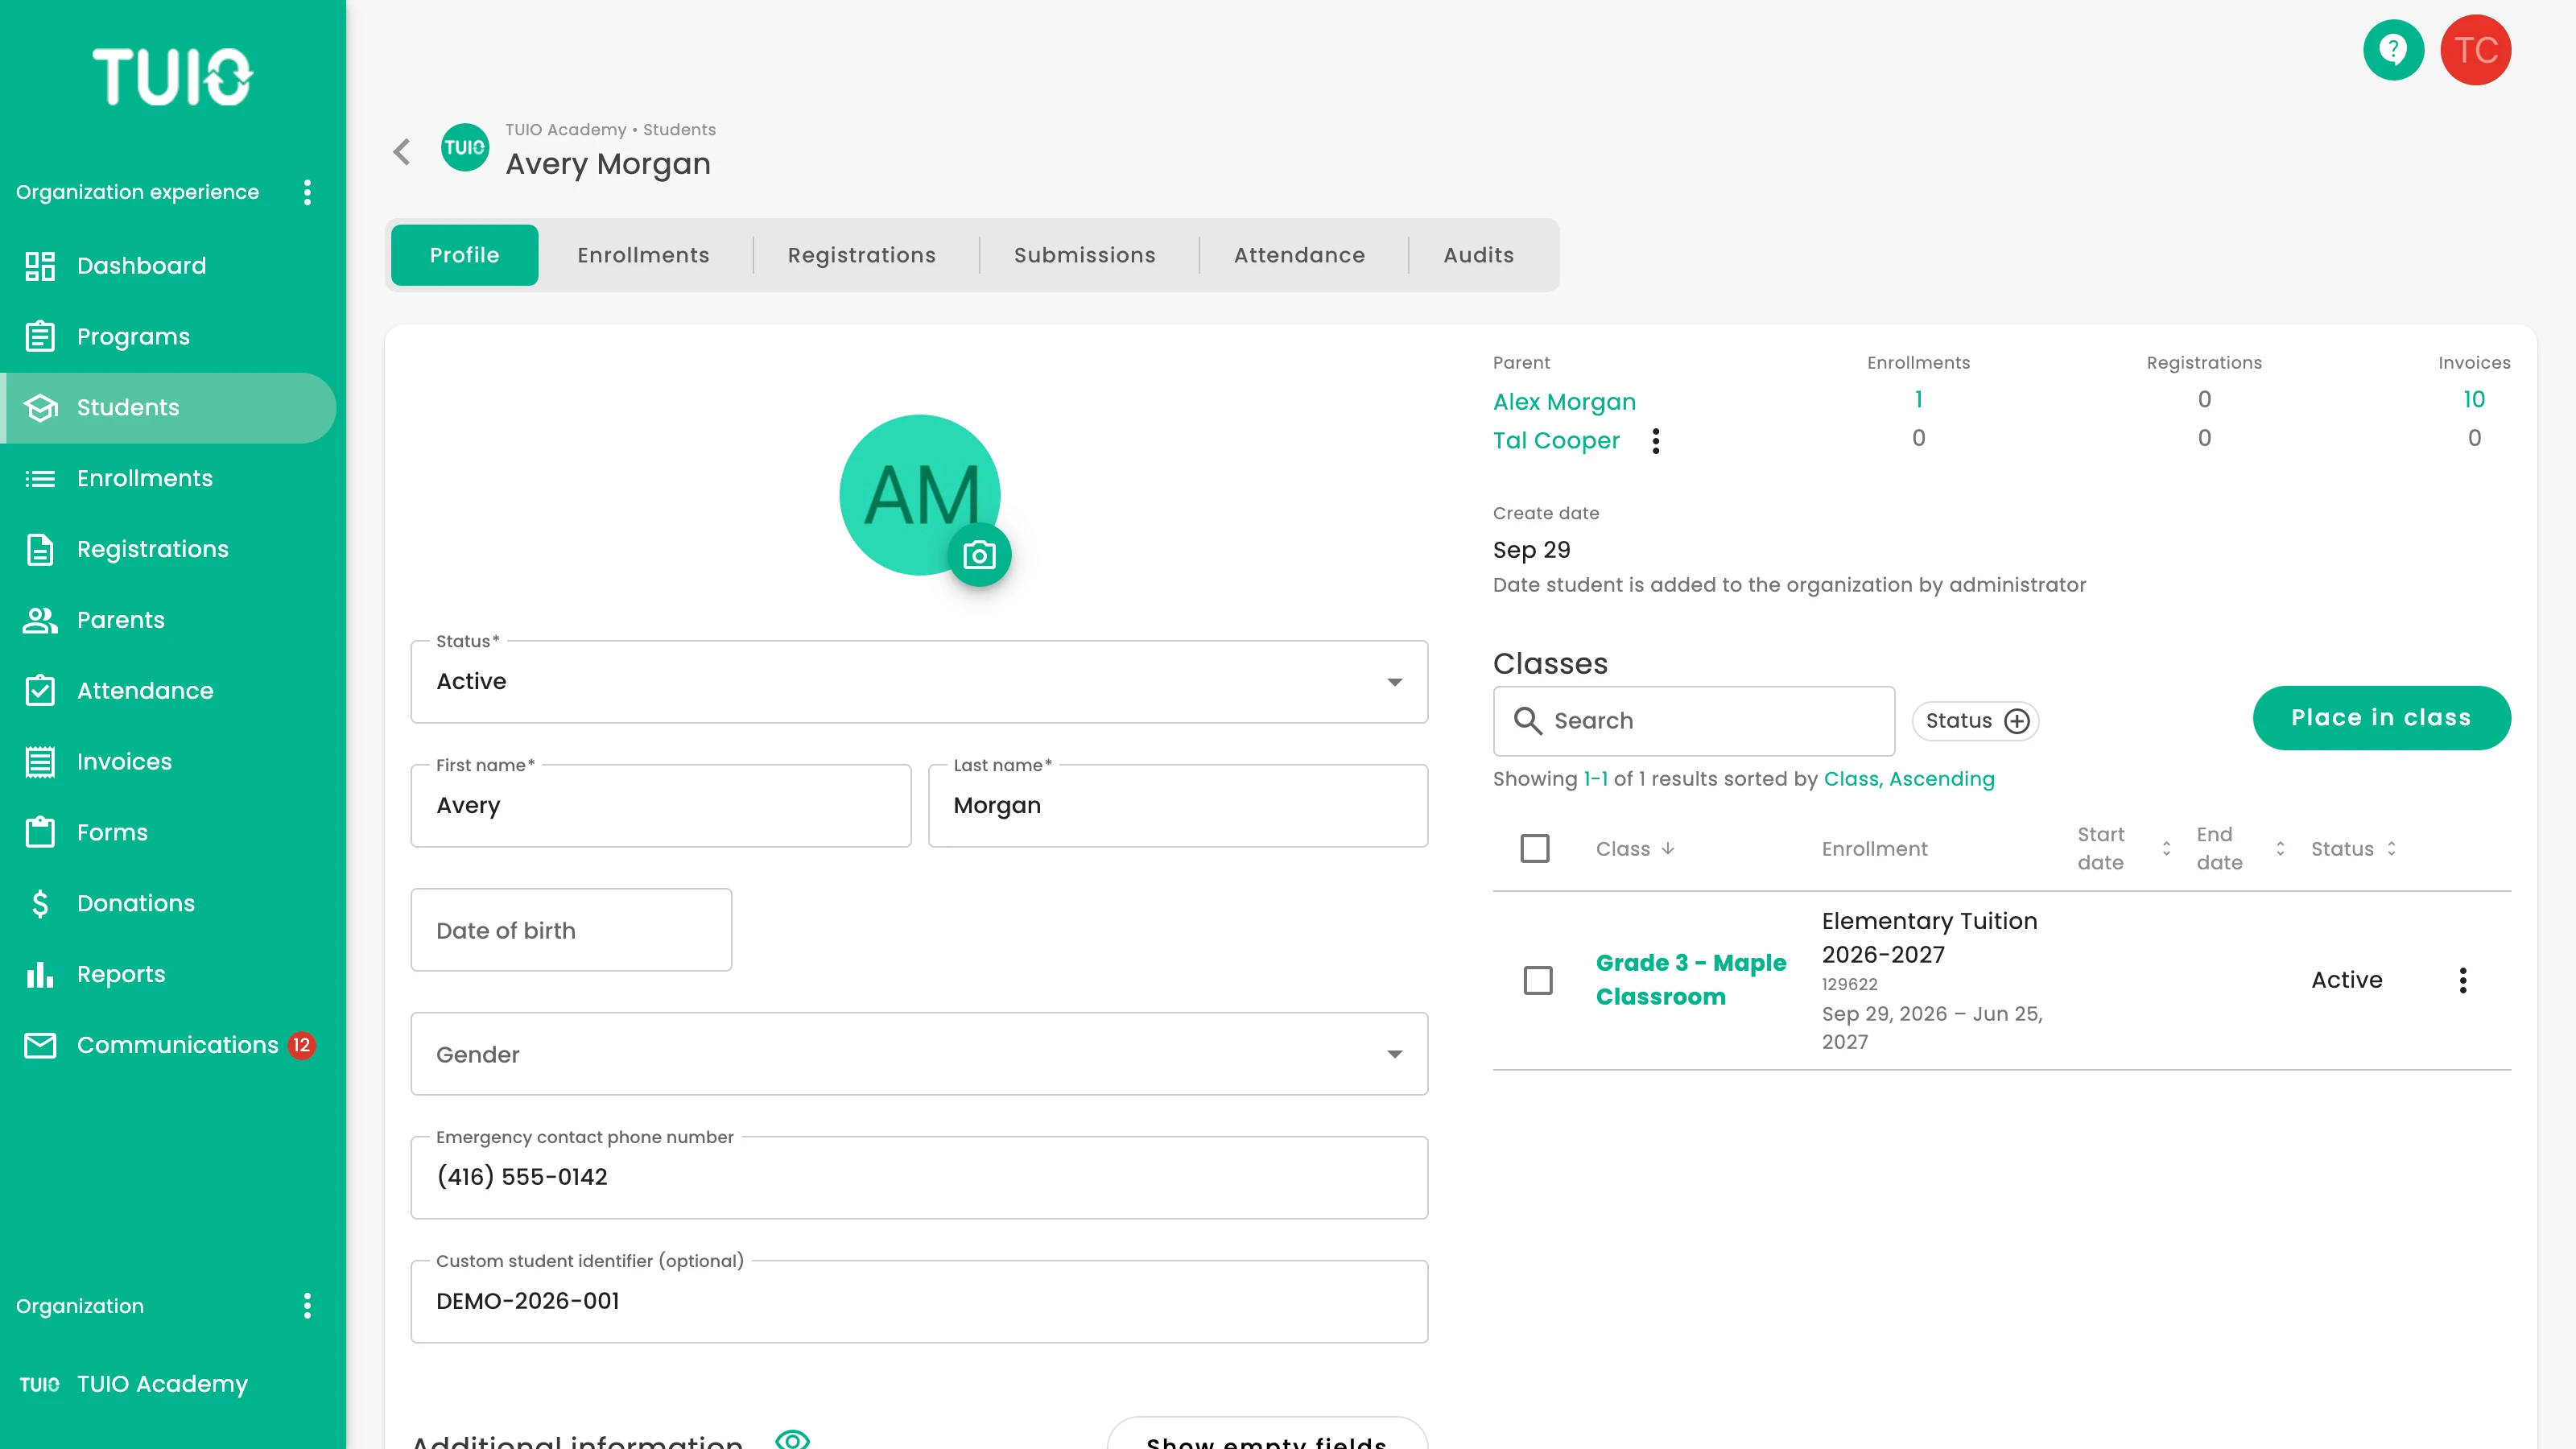Open row actions for Grade 3 class

[x=2463, y=980]
